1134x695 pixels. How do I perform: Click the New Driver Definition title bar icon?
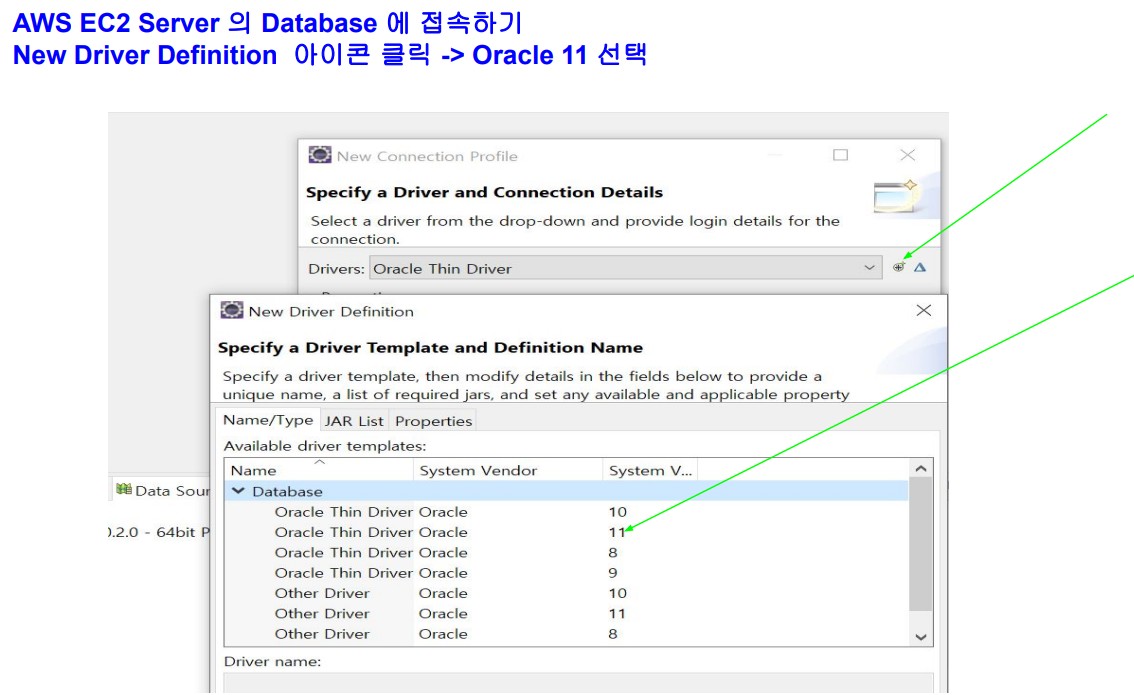pyautogui.click(x=231, y=310)
